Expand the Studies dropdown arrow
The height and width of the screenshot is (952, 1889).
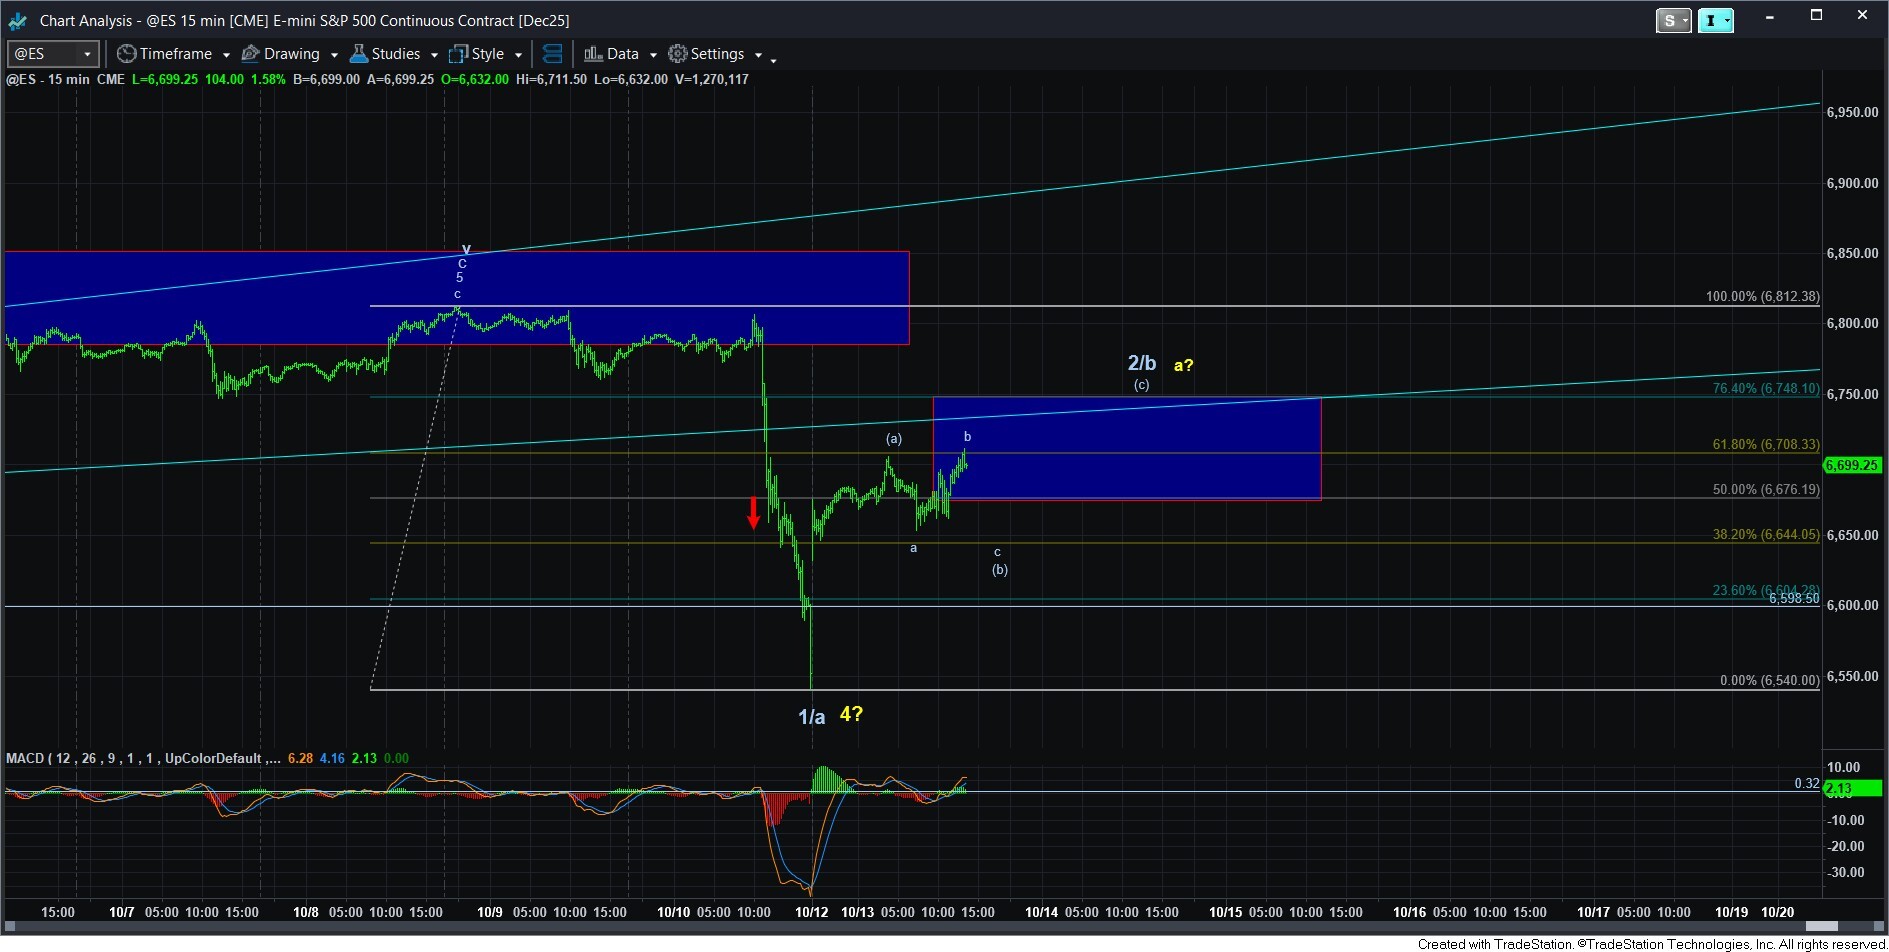434,55
